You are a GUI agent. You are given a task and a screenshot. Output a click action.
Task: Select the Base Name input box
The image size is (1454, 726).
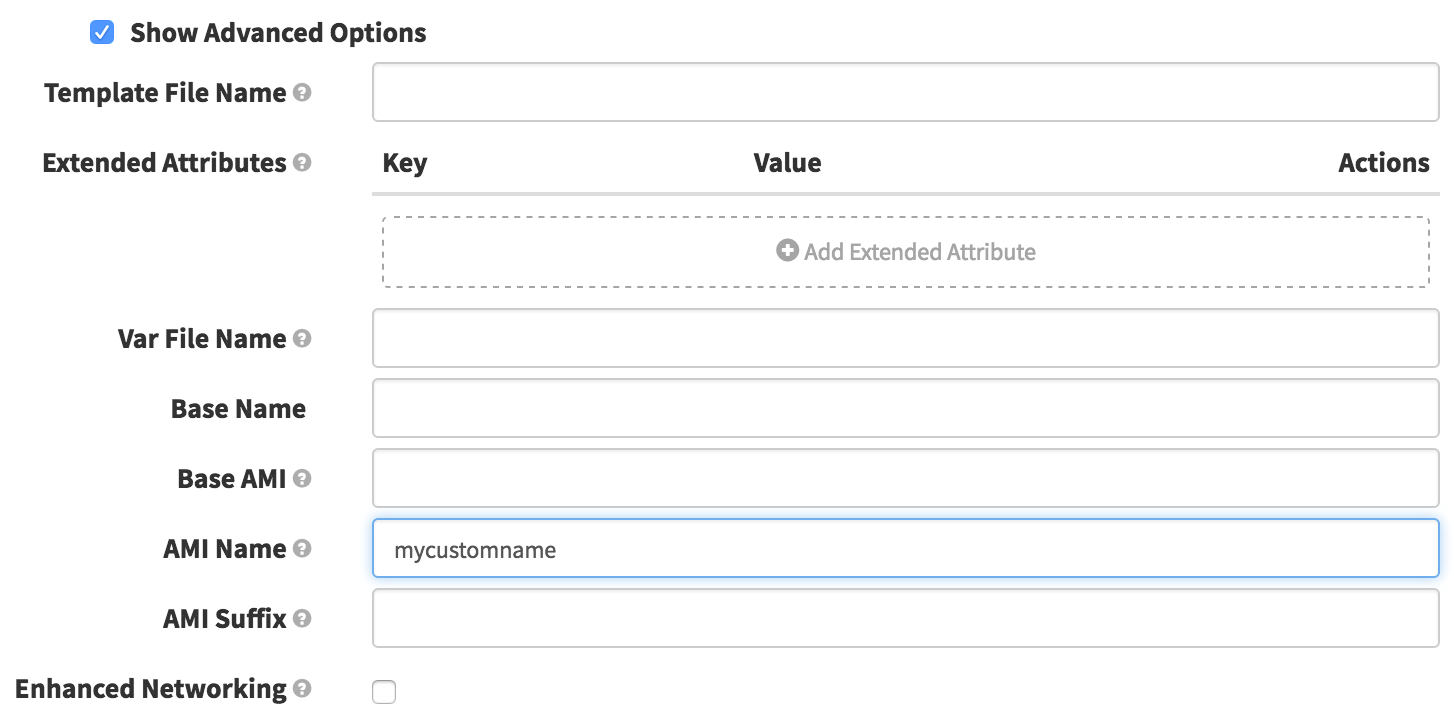tap(905, 409)
